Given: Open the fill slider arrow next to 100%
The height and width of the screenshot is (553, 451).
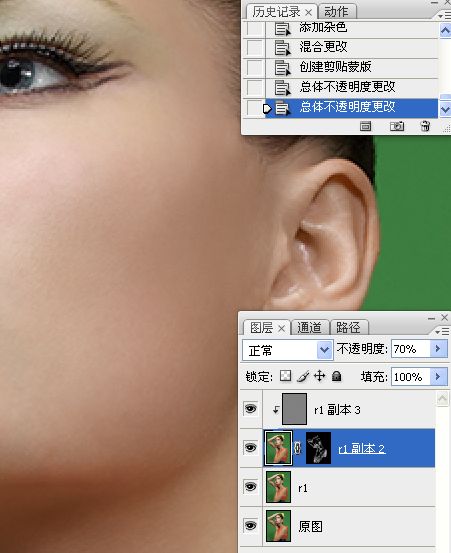Looking at the screenshot, I should coord(438,377).
